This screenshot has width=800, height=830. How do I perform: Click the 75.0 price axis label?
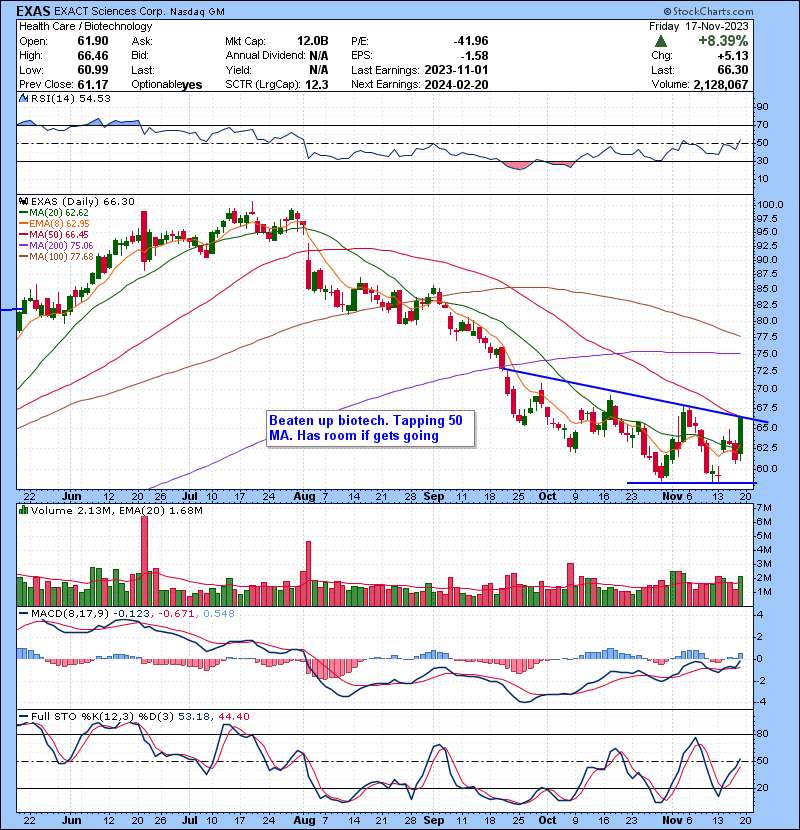[768, 353]
